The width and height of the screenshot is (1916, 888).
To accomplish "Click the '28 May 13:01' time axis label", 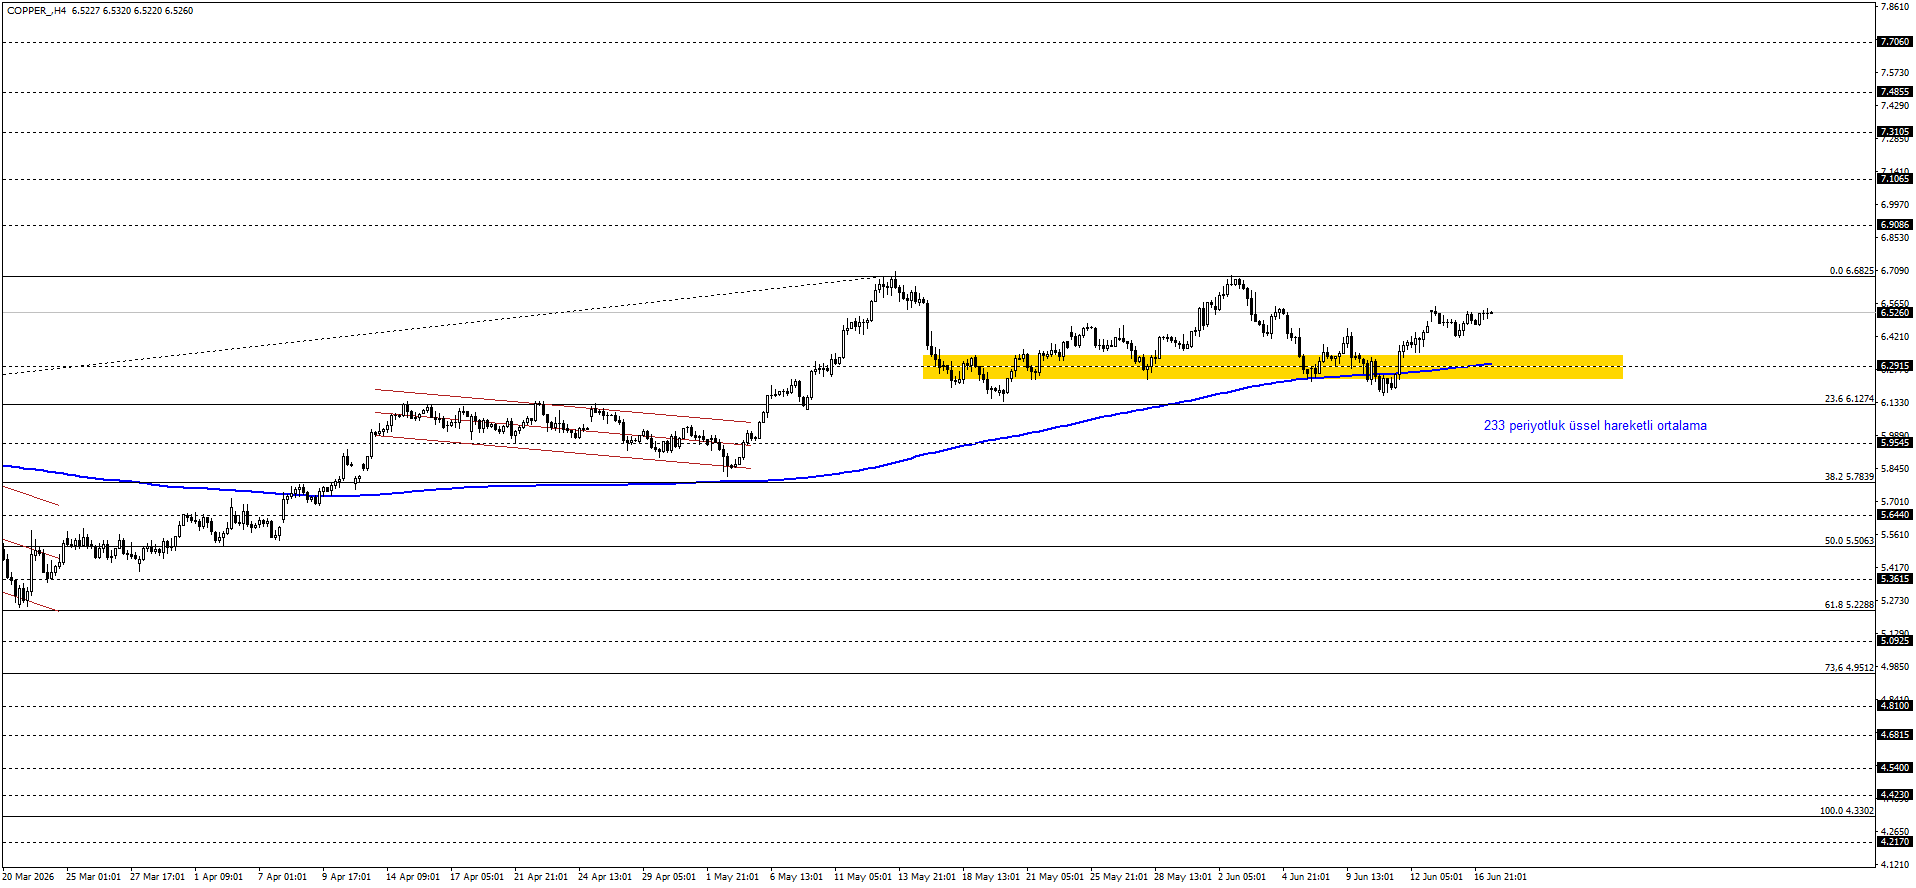I will point(1183,877).
